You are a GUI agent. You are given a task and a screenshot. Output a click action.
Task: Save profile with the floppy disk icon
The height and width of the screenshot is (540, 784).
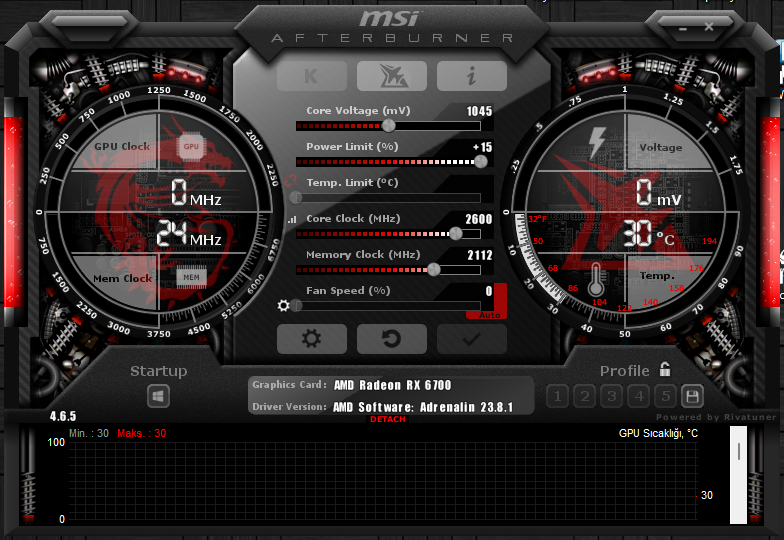(x=692, y=397)
